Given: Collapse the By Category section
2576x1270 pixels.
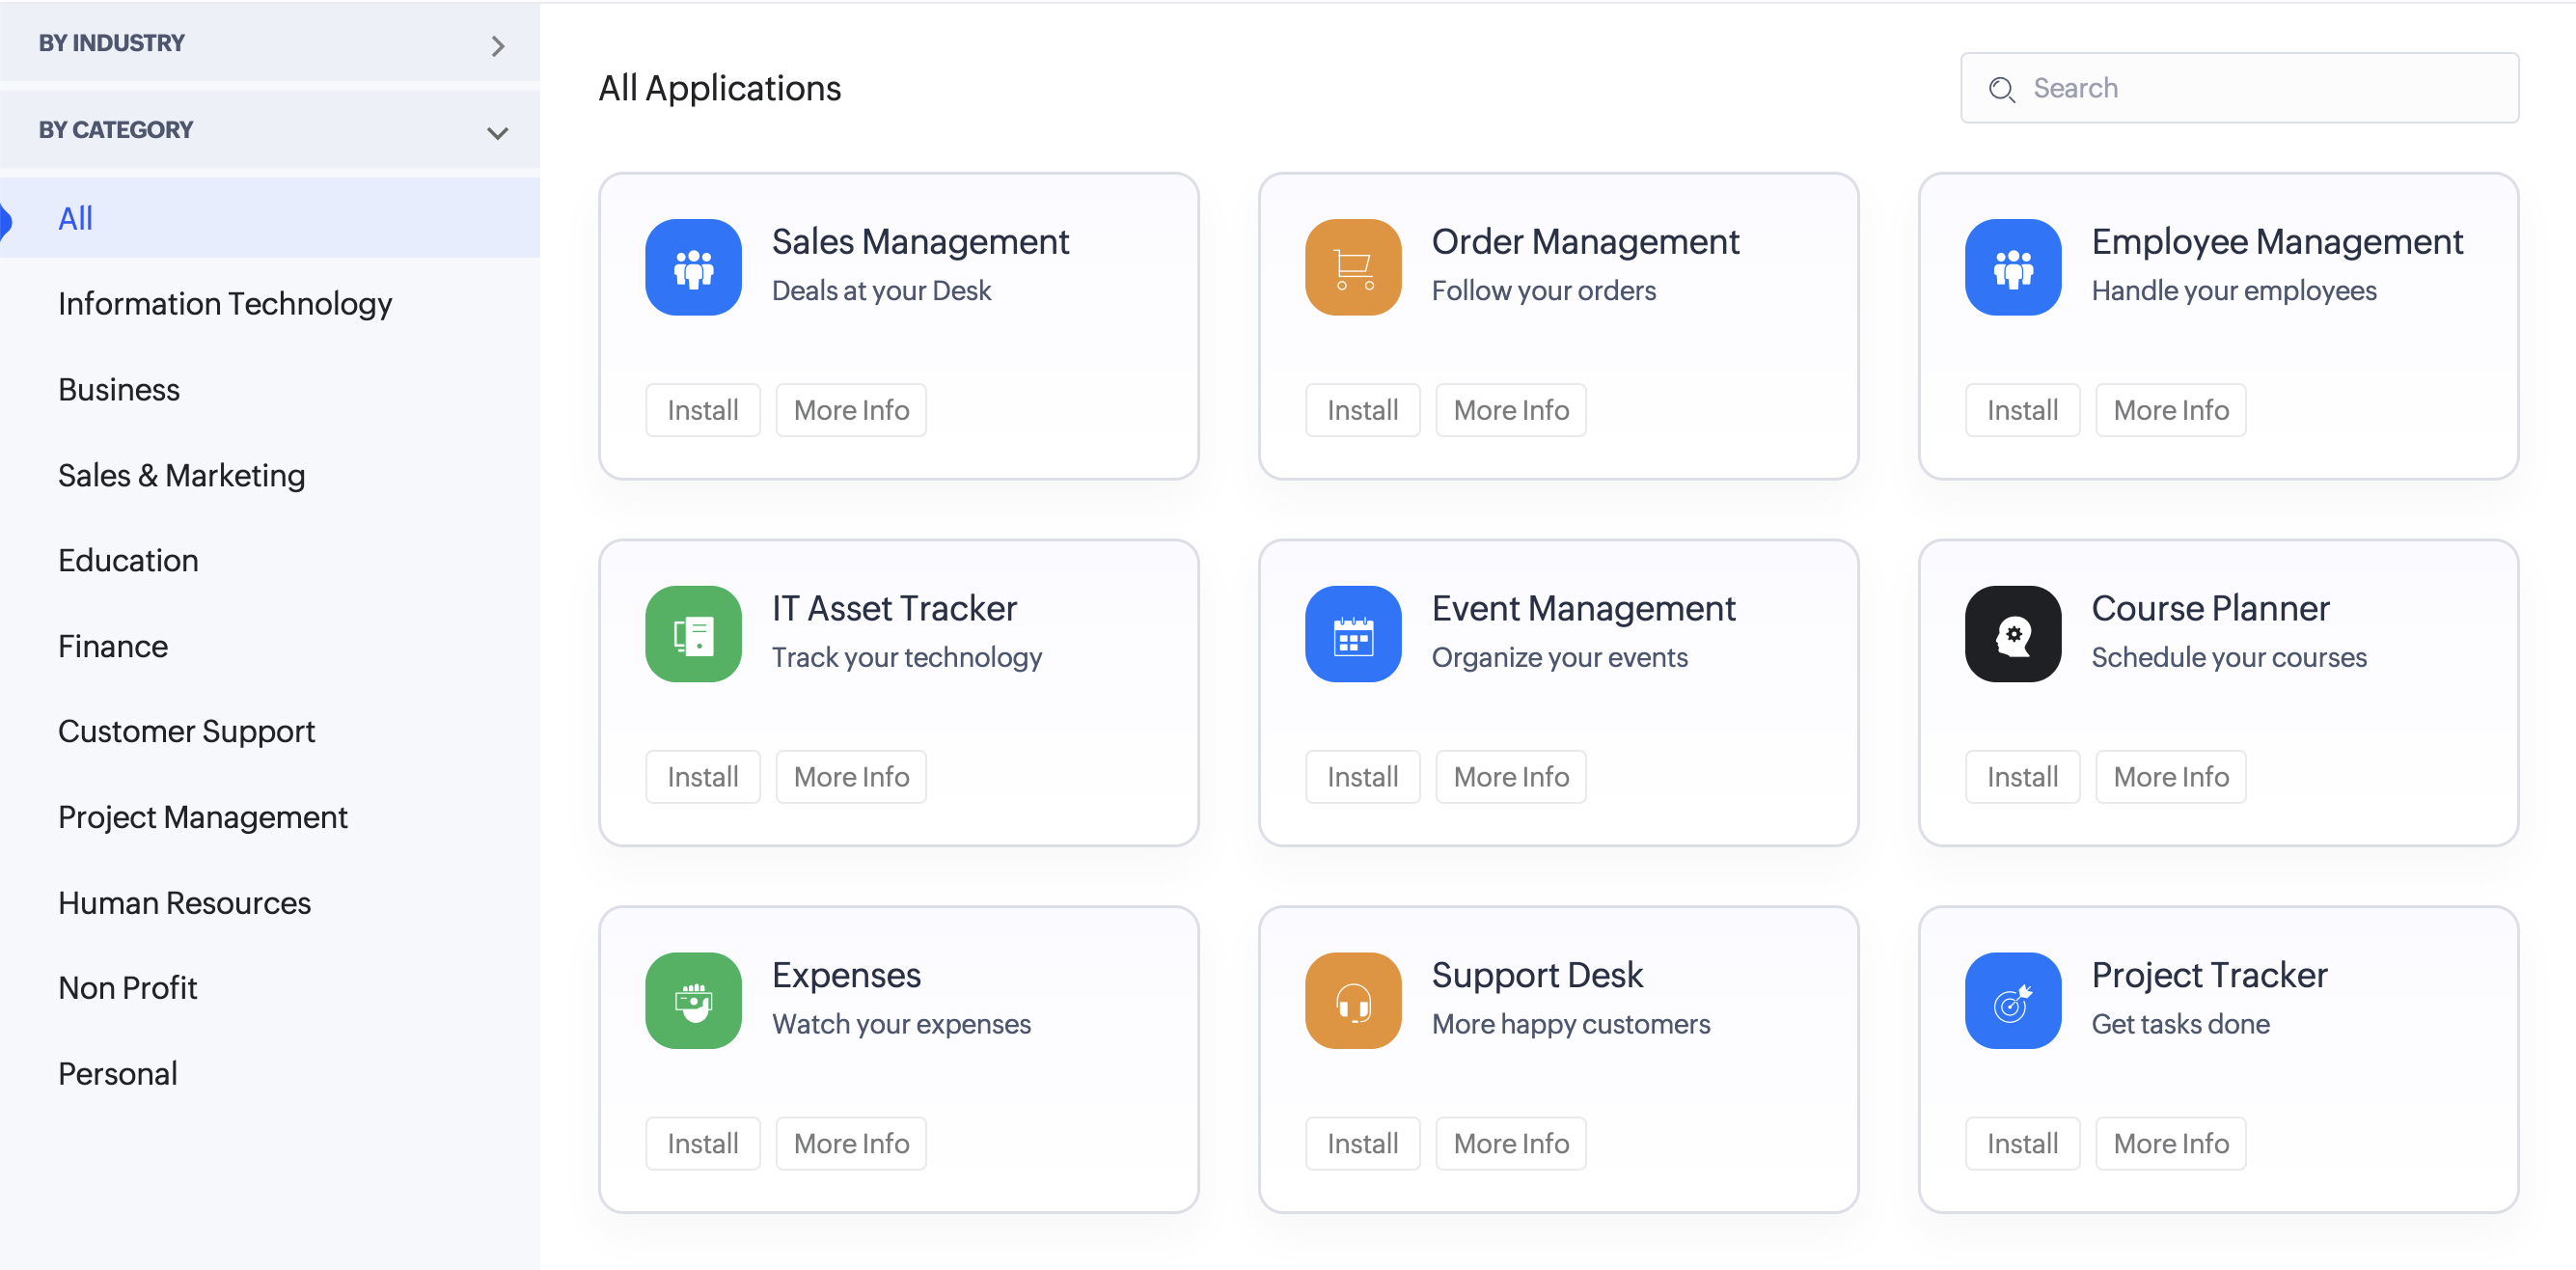Looking at the screenshot, I should pos(497,132).
